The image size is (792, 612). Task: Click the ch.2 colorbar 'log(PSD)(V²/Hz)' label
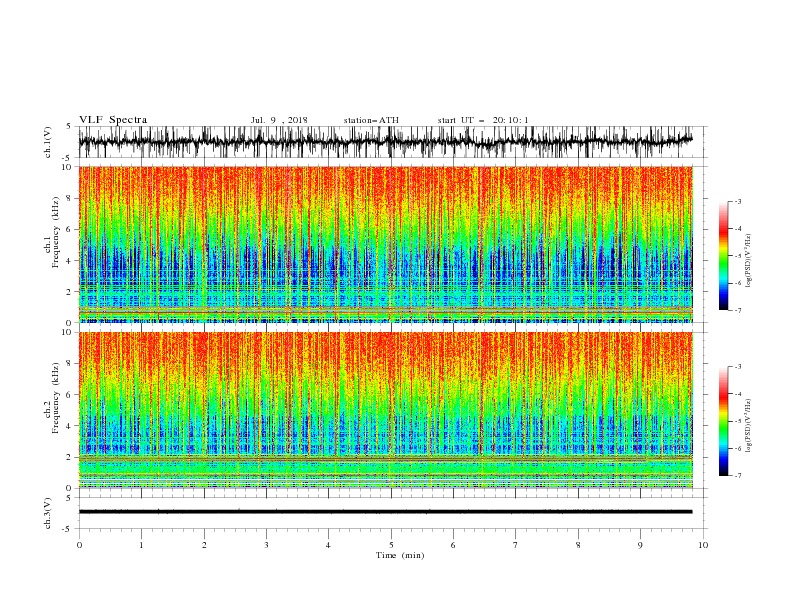coord(749,426)
